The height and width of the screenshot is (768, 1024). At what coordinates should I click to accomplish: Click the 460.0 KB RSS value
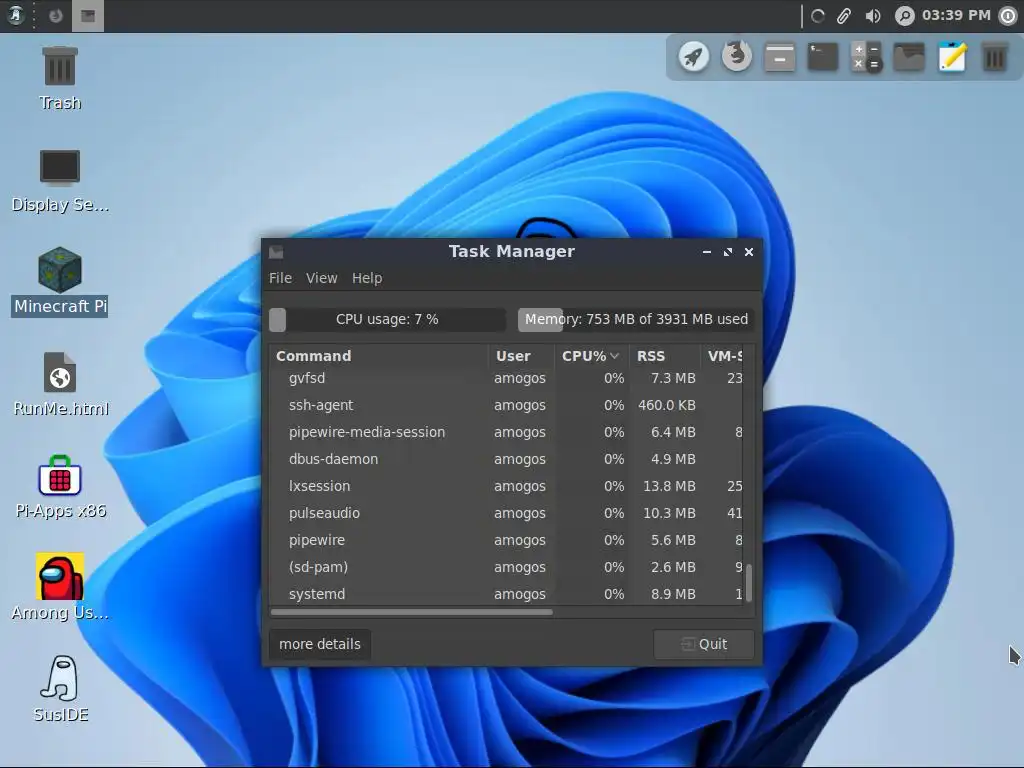(x=666, y=405)
